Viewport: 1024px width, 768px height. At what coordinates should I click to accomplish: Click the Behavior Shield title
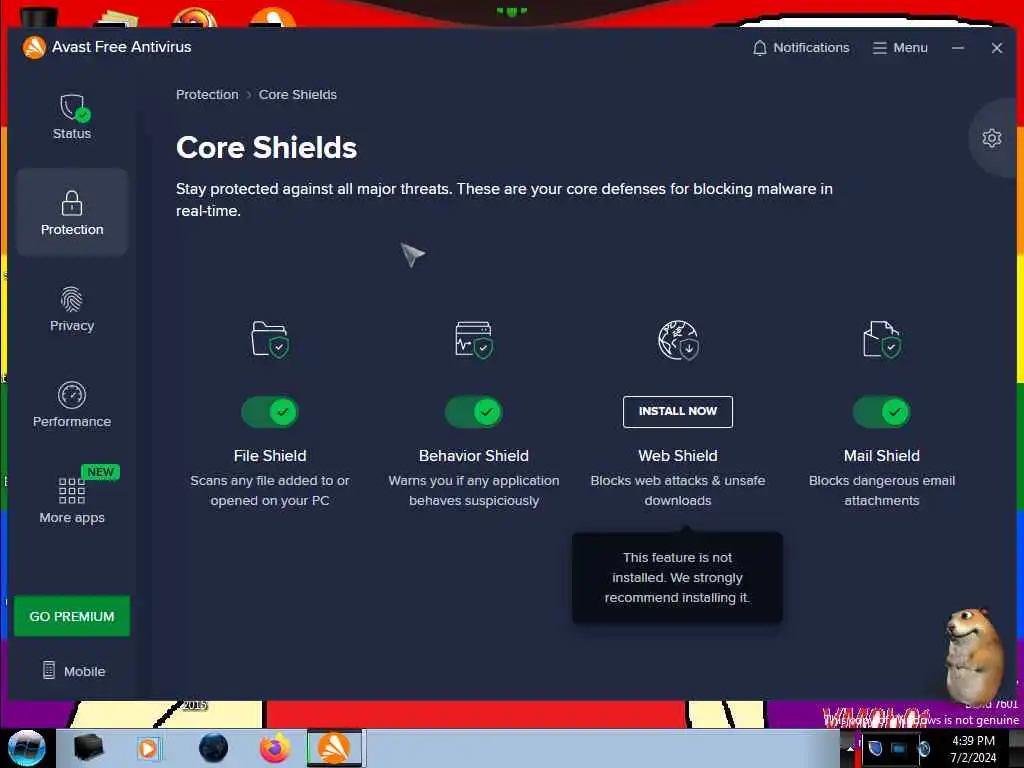(473, 456)
